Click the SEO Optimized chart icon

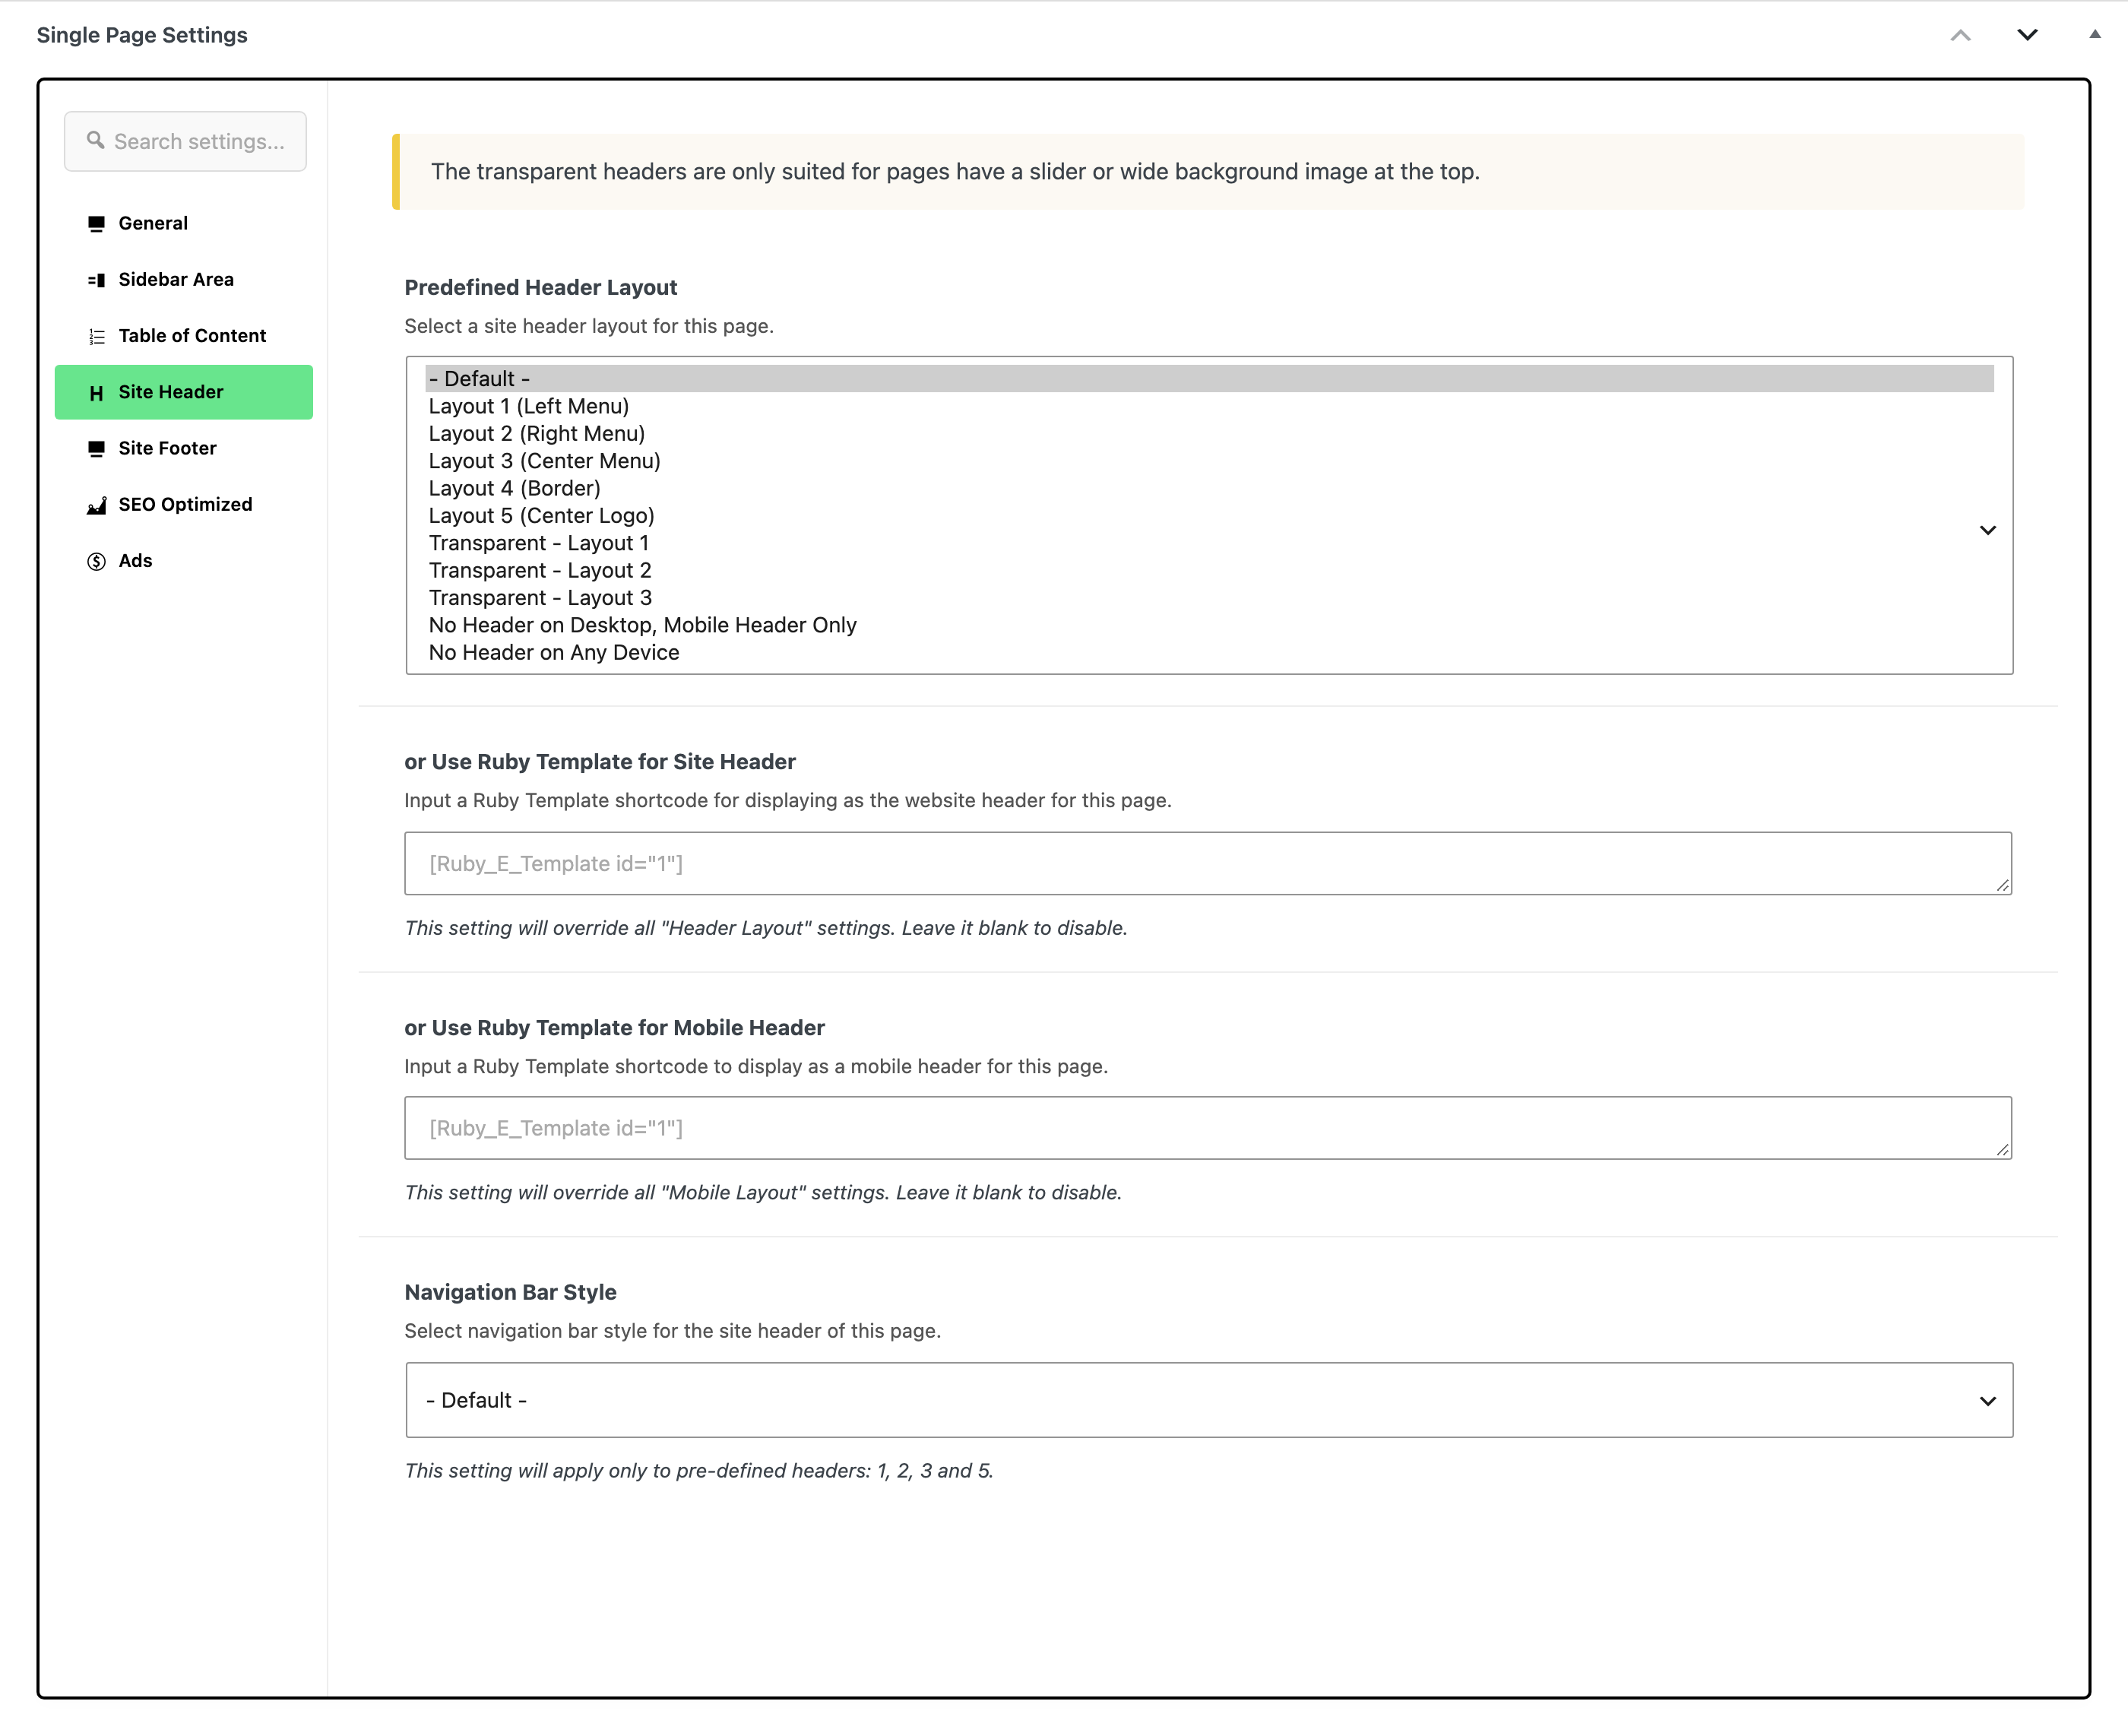pos(96,505)
